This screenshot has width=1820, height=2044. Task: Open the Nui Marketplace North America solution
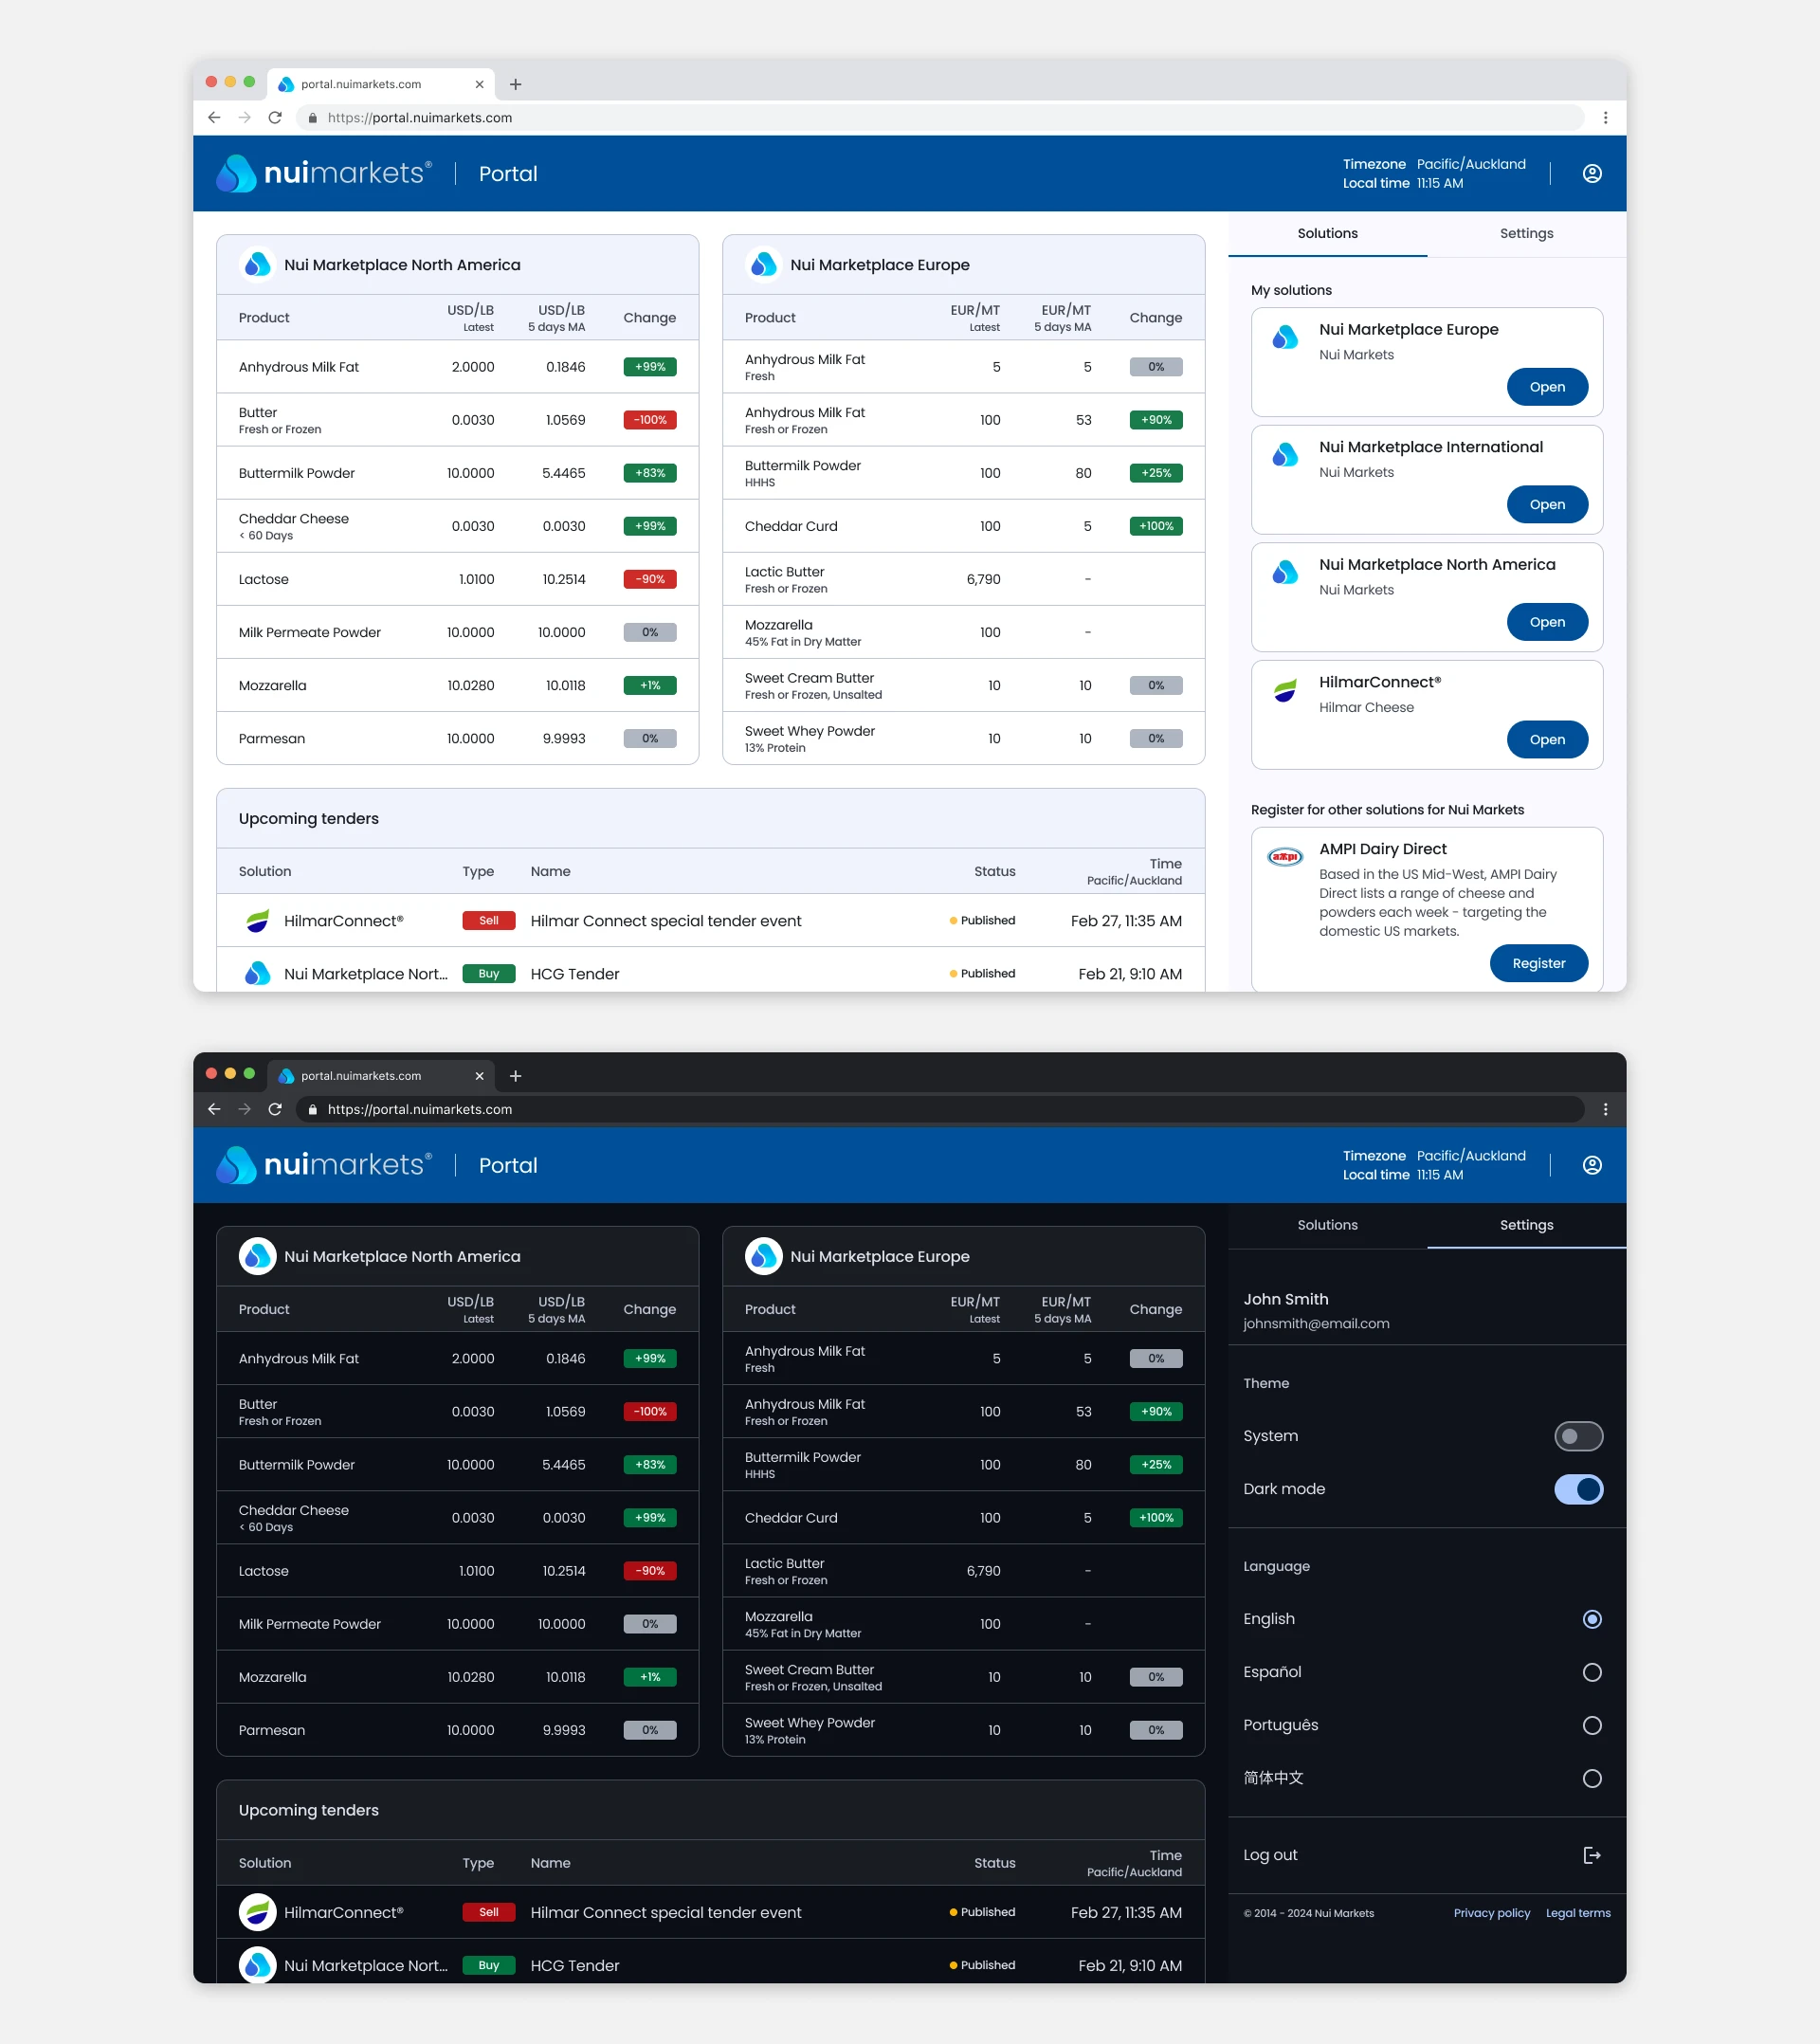tap(1547, 622)
